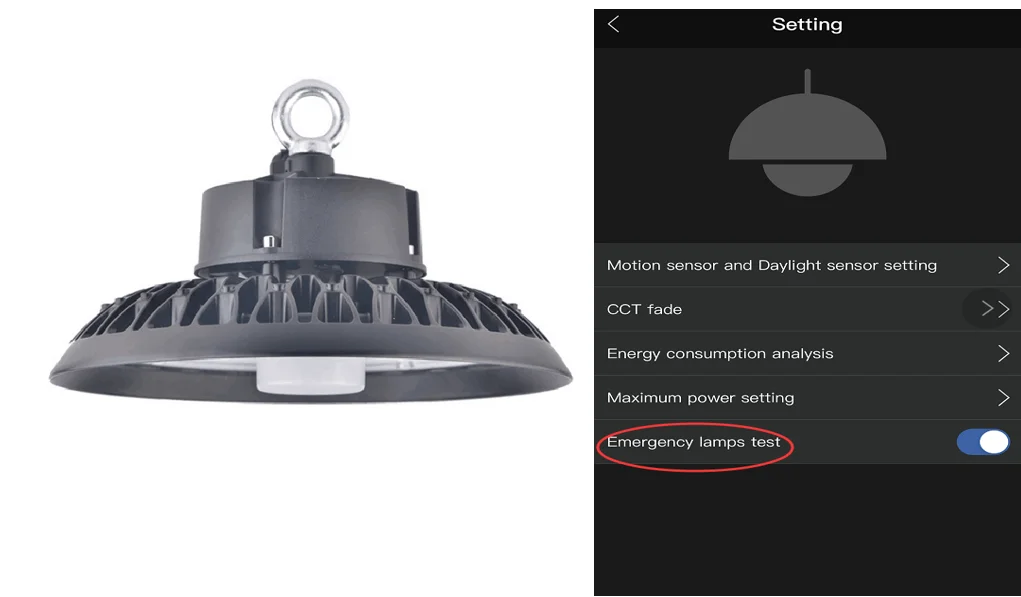
Task: Open Motion sensor and Daylight sensor setting
Action: (807, 265)
